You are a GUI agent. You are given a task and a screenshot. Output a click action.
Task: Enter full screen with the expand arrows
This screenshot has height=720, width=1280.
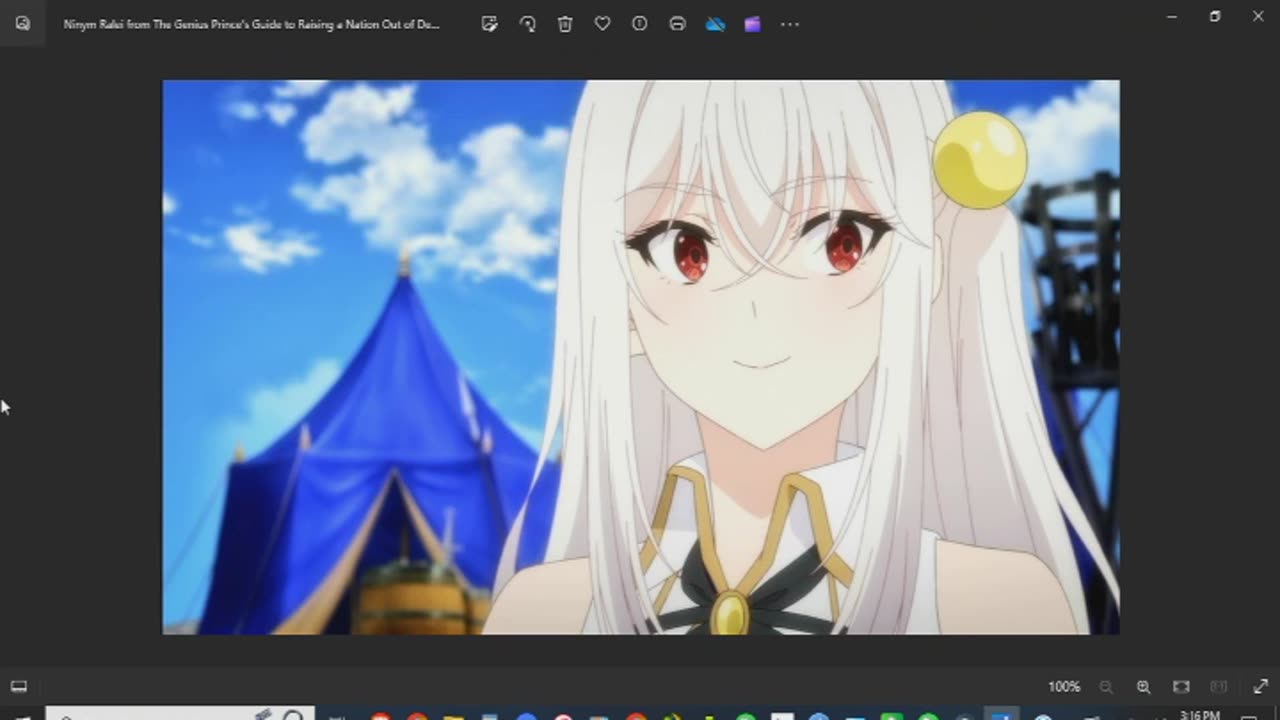pyautogui.click(x=1260, y=687)
